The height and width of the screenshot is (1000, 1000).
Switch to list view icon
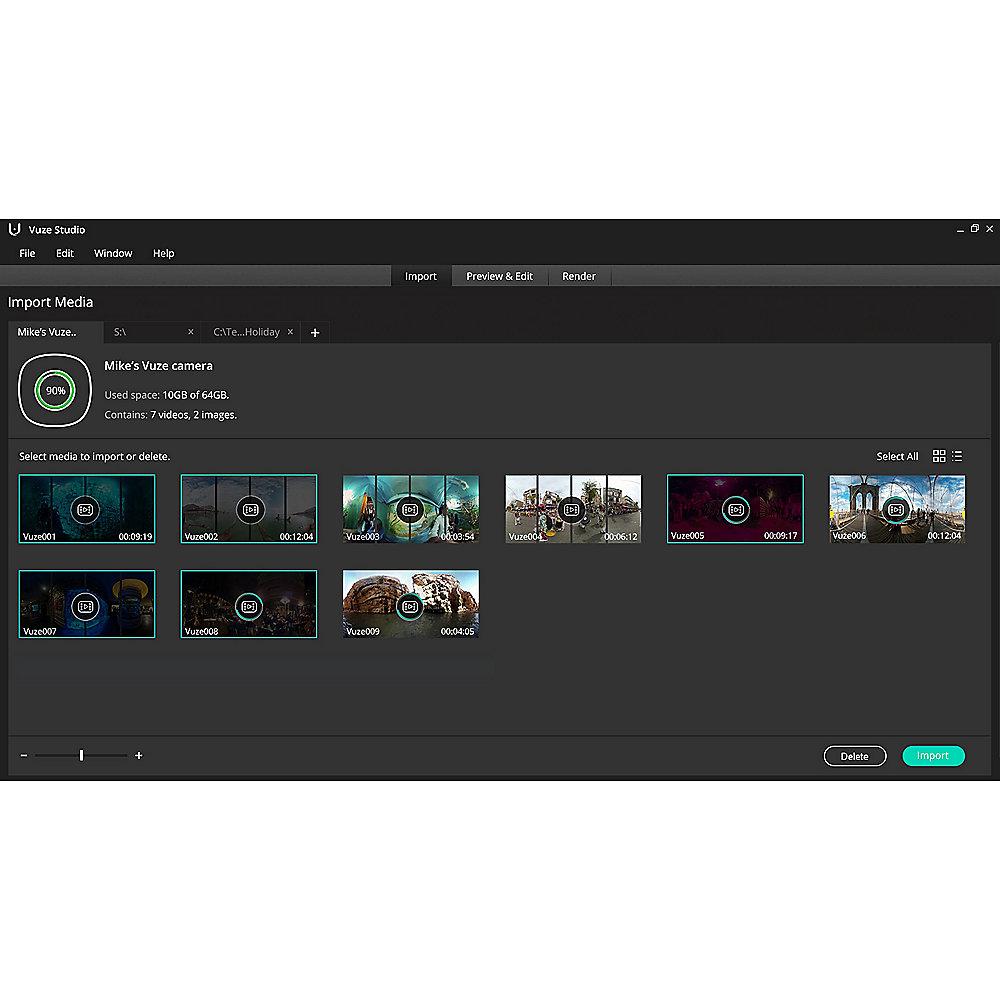(x=957, y=456)
